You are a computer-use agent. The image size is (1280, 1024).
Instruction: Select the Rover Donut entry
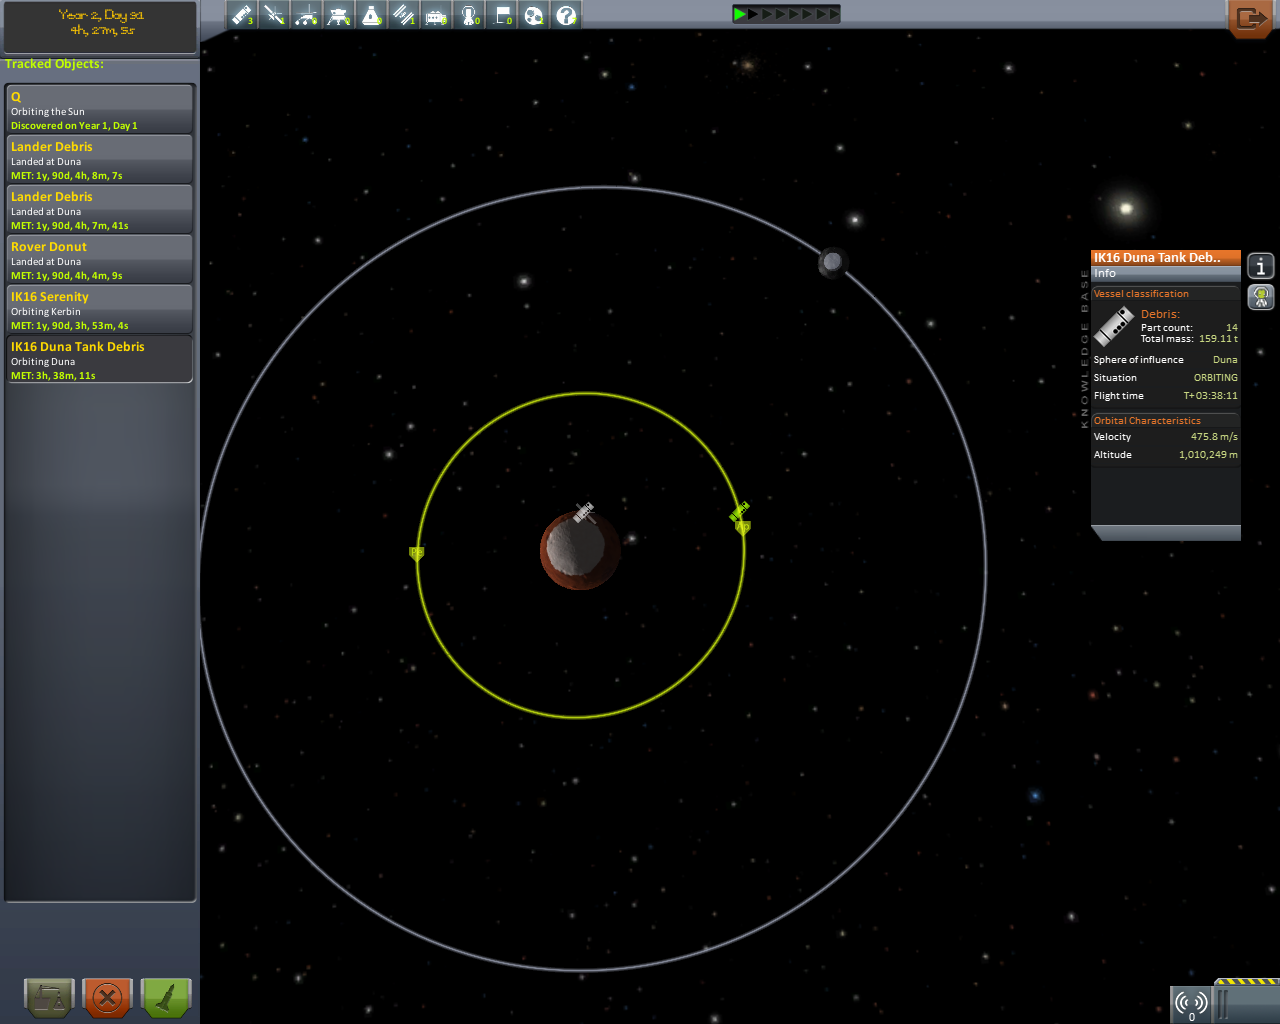[x=99, y=259]
